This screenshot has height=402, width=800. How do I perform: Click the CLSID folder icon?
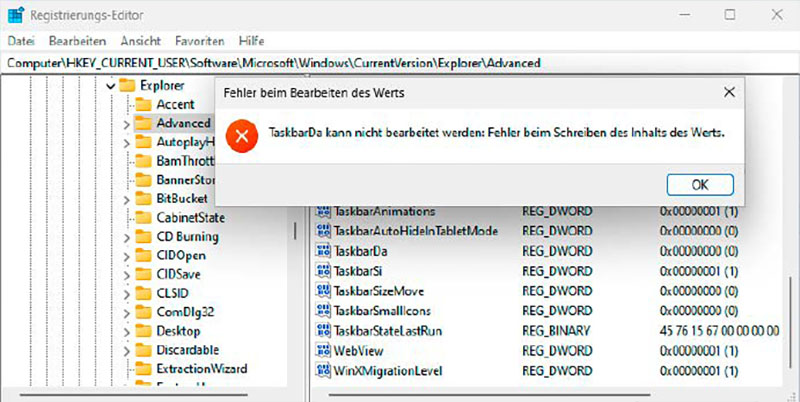pyautogui.click(x=143, y=293)
